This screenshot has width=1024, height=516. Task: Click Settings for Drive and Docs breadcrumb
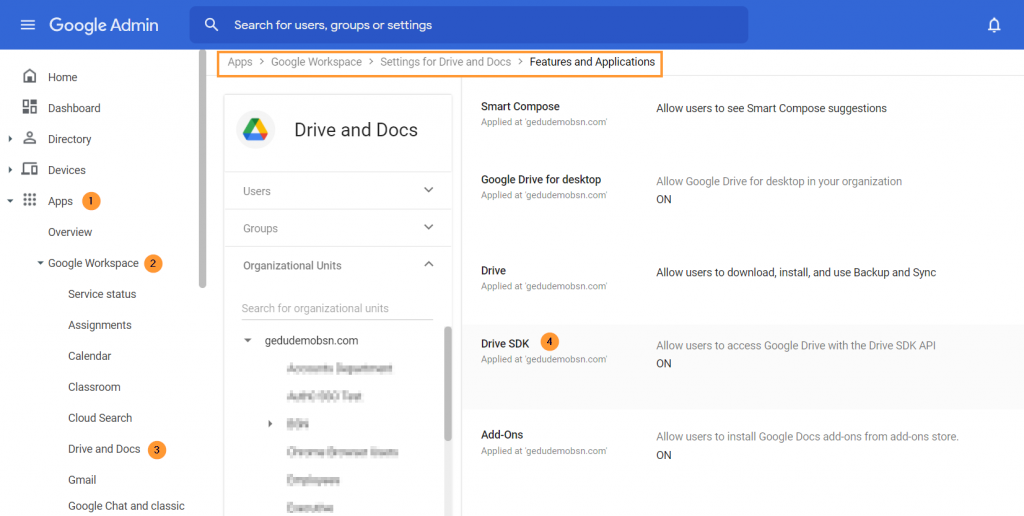(445, 62)
